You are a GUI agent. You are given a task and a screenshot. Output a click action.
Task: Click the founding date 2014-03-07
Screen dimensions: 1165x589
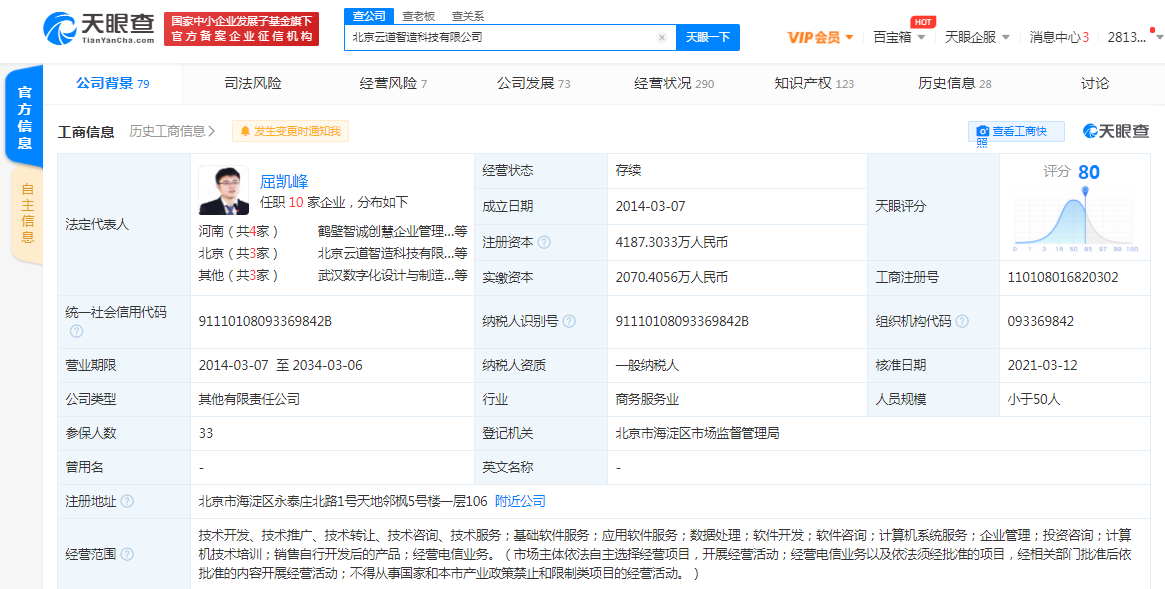pyautogui.click(x=650, y=206)
